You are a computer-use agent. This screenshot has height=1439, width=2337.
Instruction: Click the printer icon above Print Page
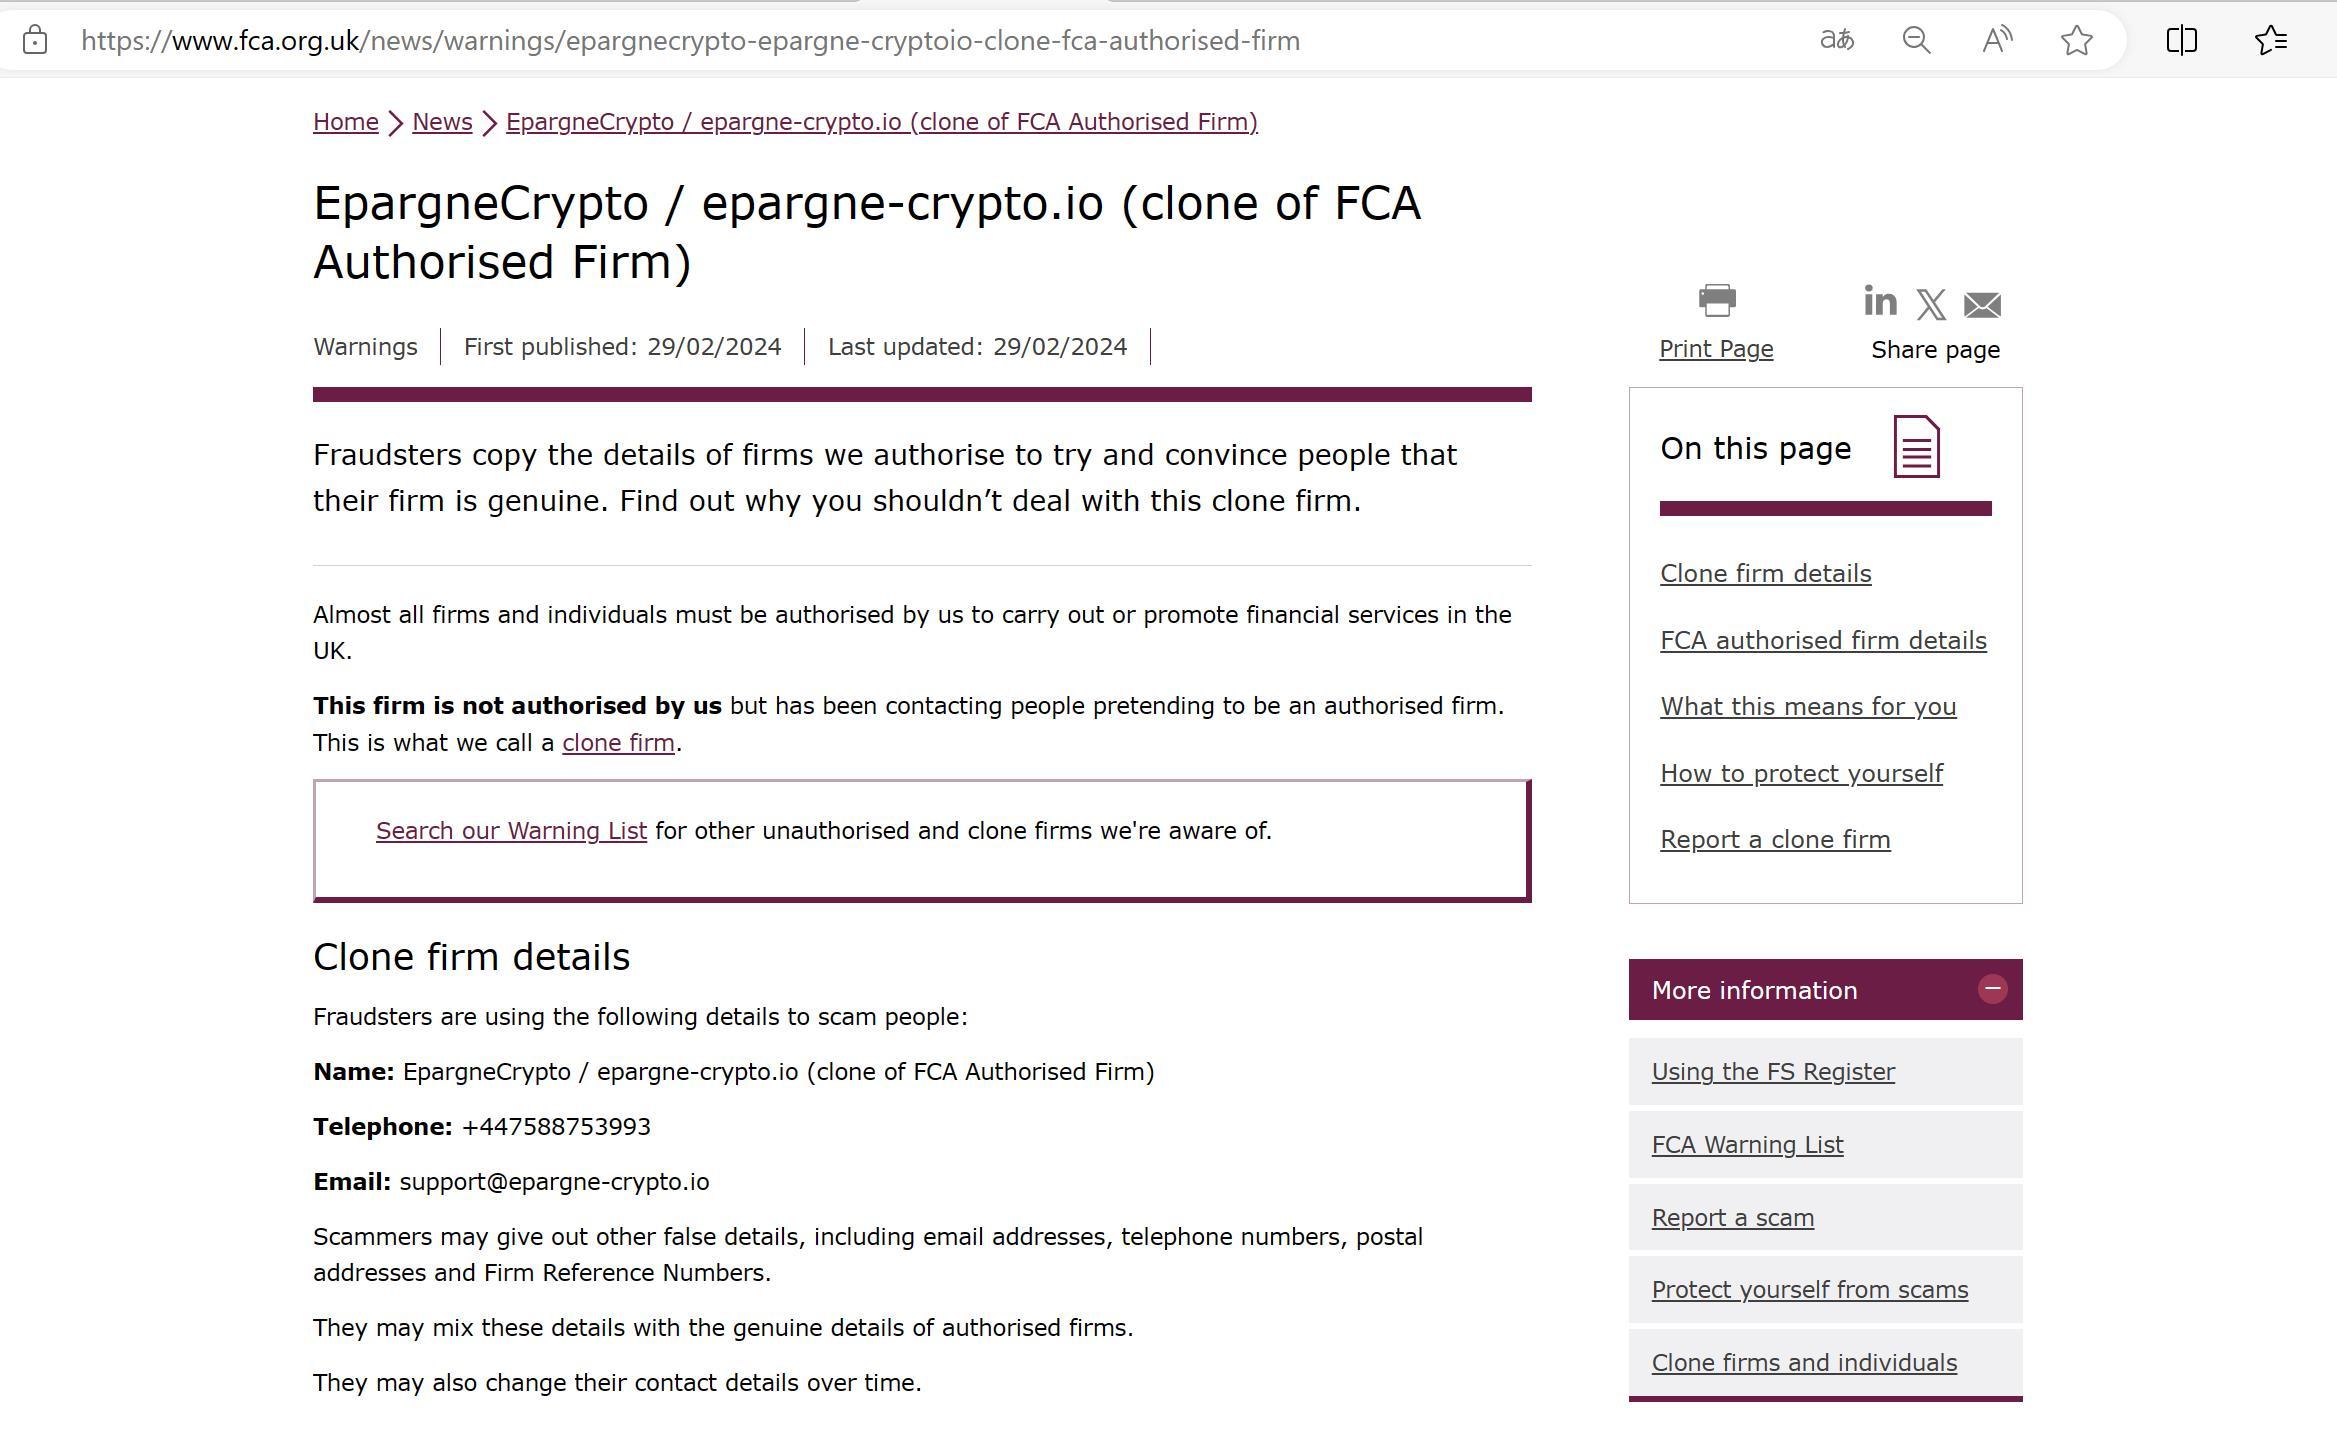(x=1716, y=300)
